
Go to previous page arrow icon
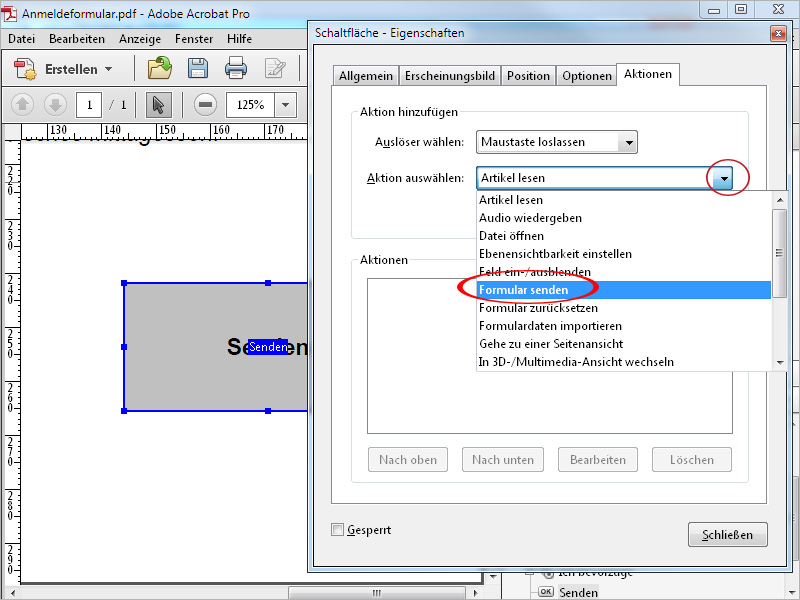(22, 105)
